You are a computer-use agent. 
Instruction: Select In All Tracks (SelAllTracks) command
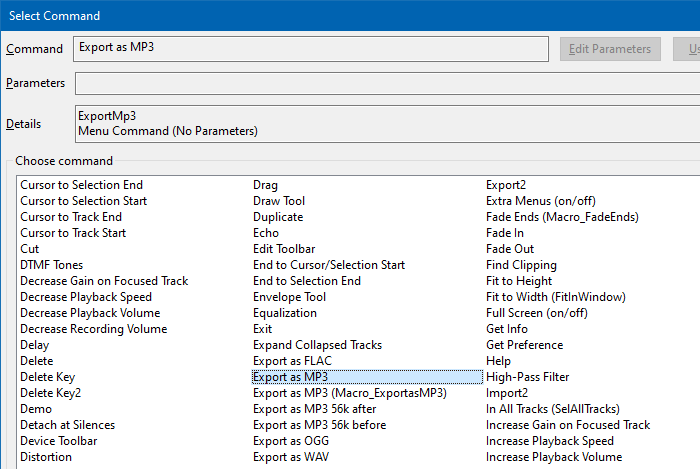coord(553,409)
